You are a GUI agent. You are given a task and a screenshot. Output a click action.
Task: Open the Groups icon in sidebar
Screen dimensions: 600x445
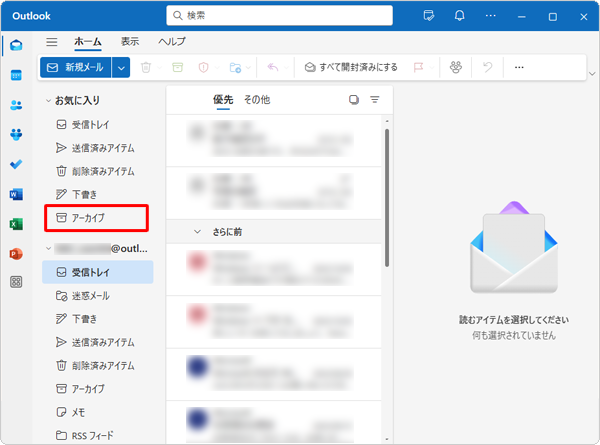point(16,135)
